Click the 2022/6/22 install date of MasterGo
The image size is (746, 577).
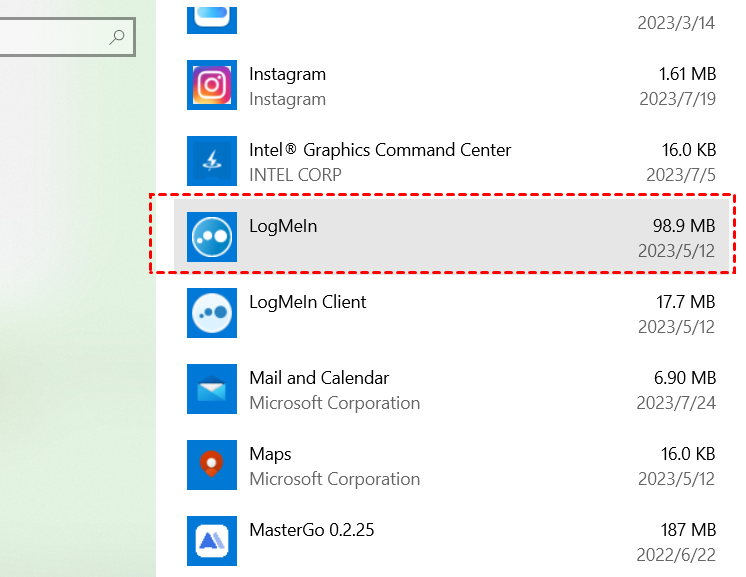coord(676,555)
